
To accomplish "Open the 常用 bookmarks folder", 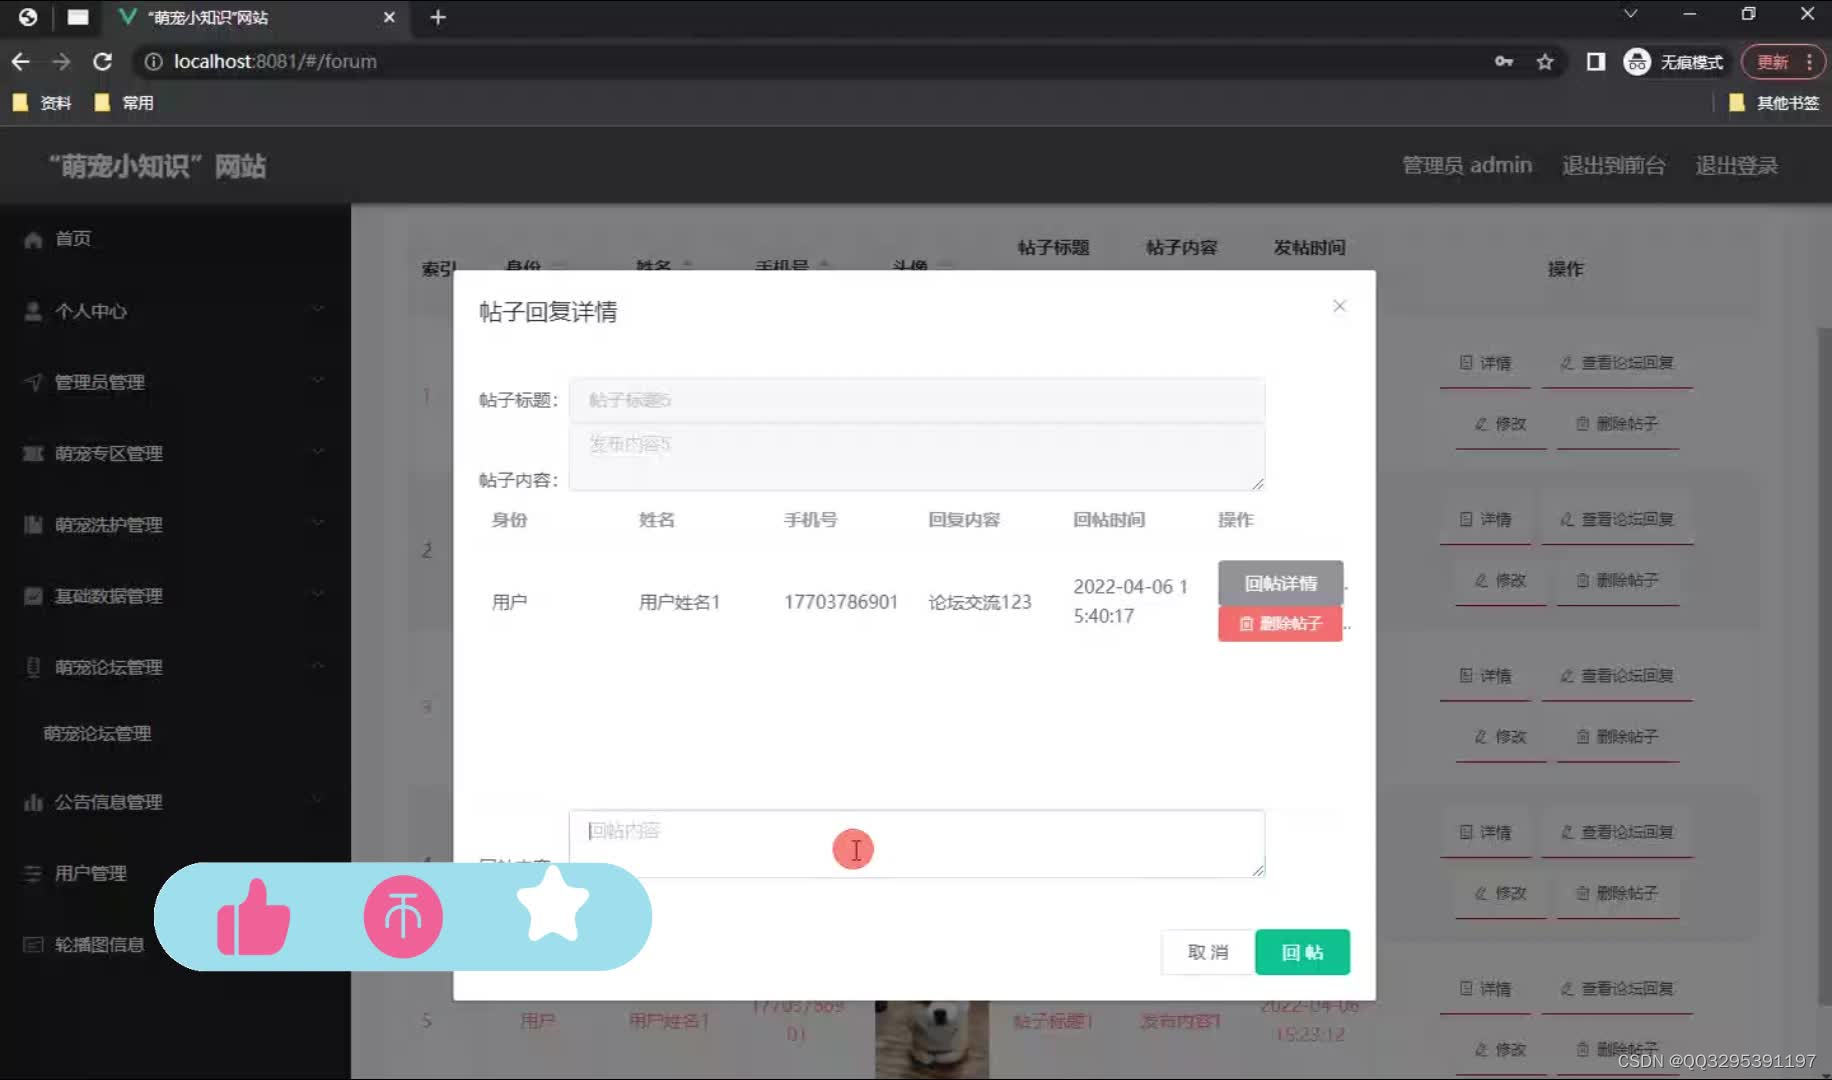I will click(124, 103).
